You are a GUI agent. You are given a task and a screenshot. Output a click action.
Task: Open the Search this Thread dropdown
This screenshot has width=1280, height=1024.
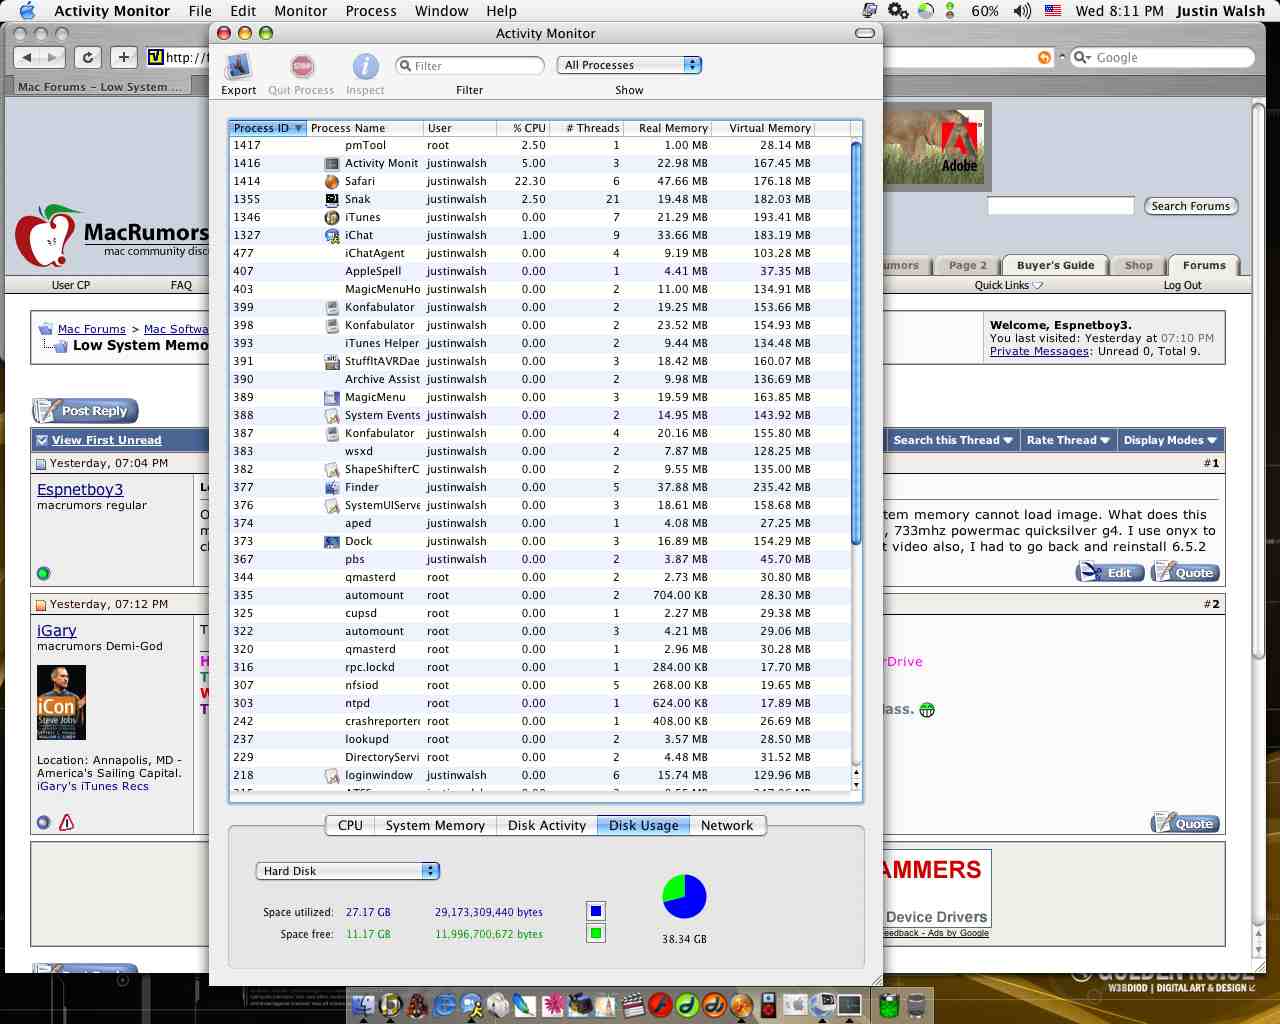(952, 440)
